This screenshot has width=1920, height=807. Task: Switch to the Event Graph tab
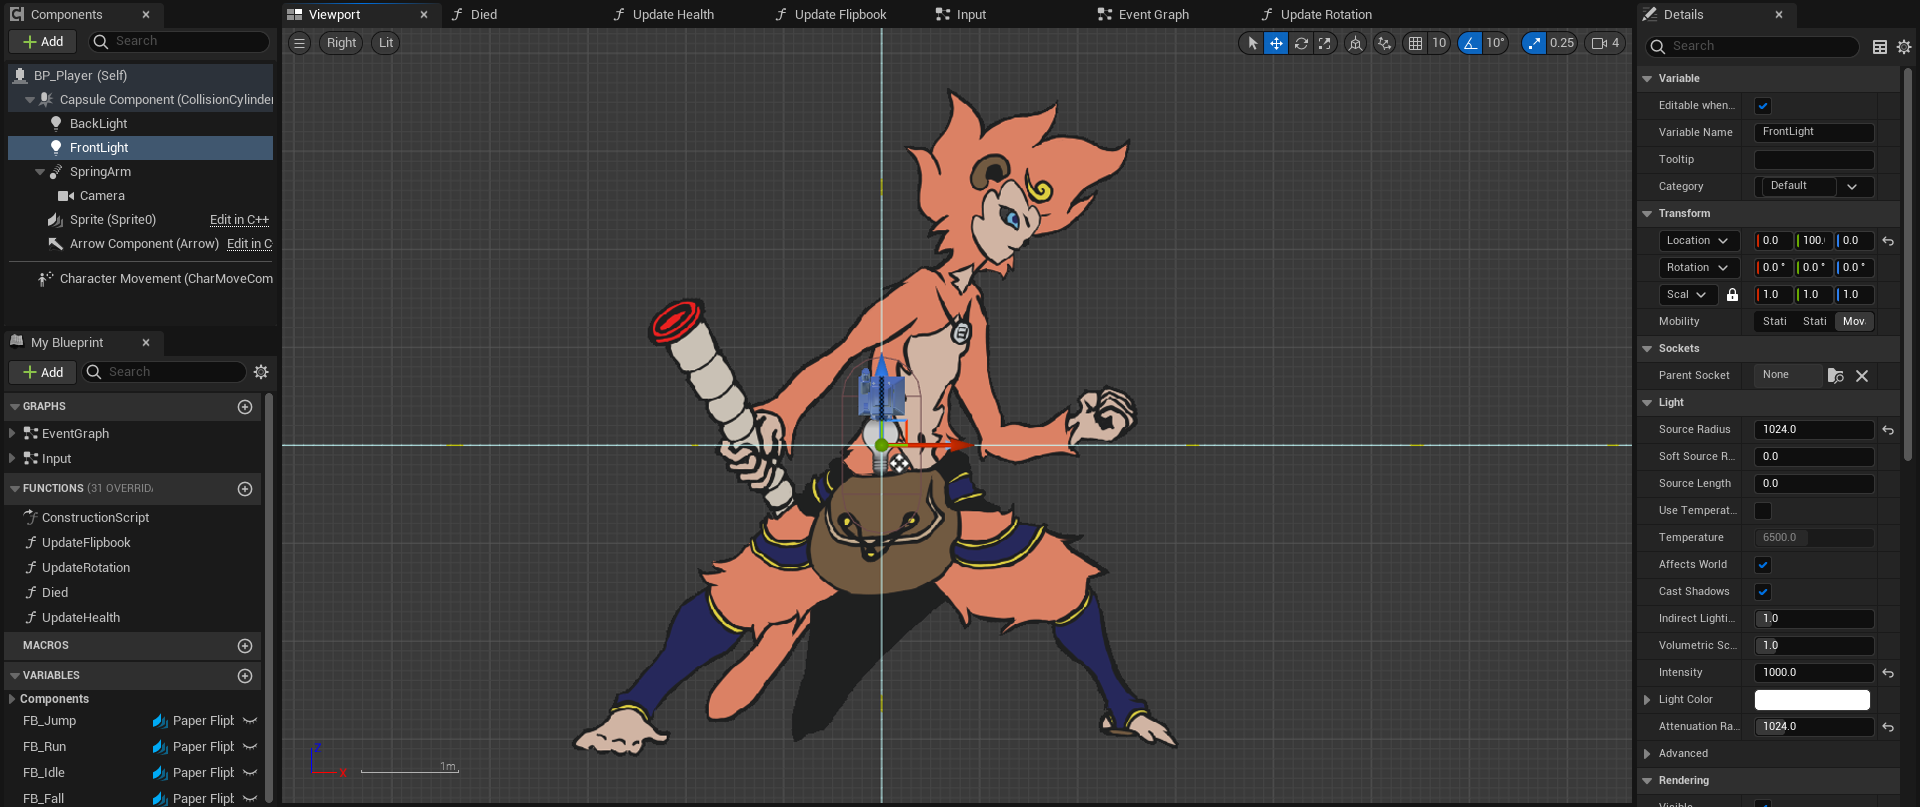(x=1153, y=15)
